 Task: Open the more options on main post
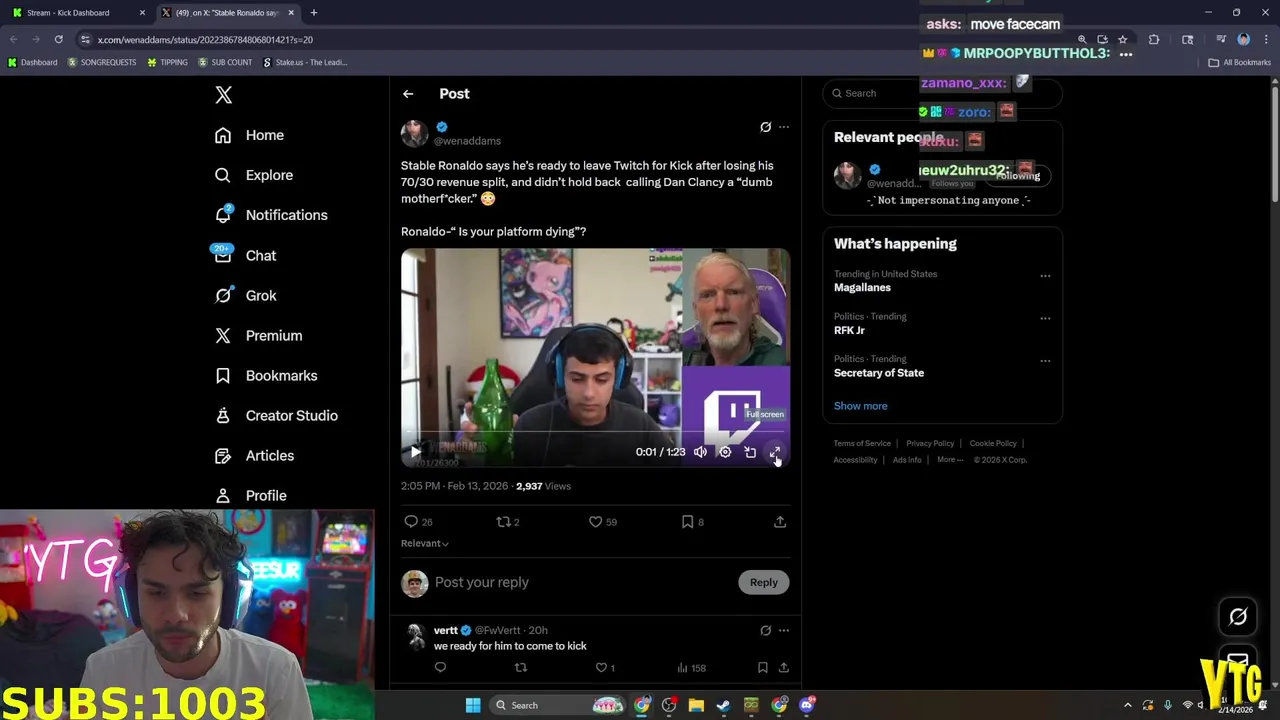click(784, 127)
